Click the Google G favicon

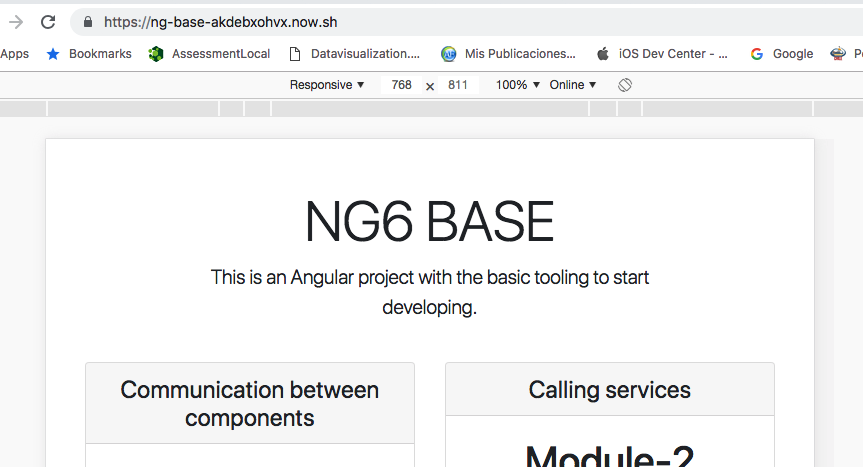(x=757, y=54)
